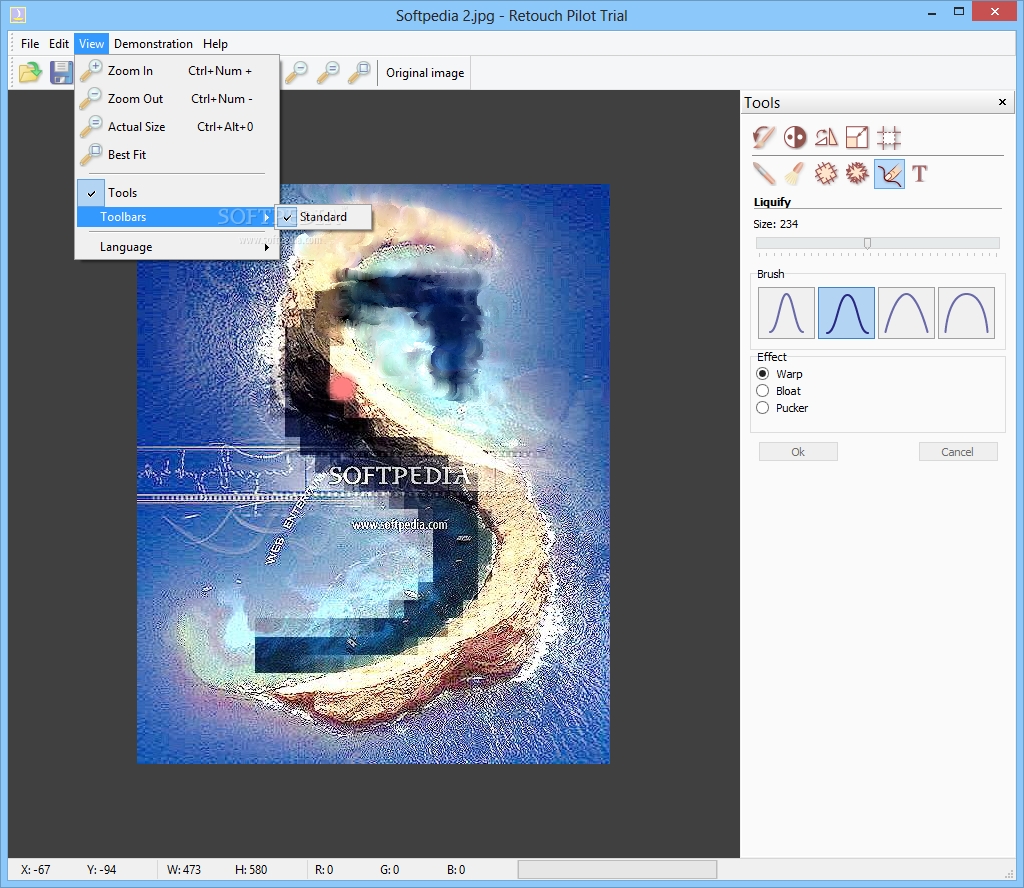Select the Resize image tool icon
This screenshot has height=888, width=1024.
857,137
